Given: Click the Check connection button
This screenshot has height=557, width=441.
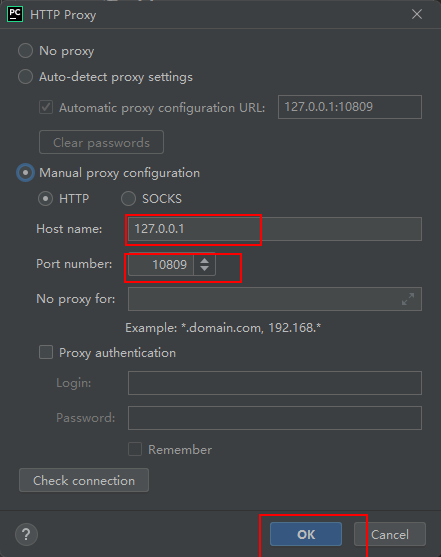Looking at the screenshot, I should (84, 480).
